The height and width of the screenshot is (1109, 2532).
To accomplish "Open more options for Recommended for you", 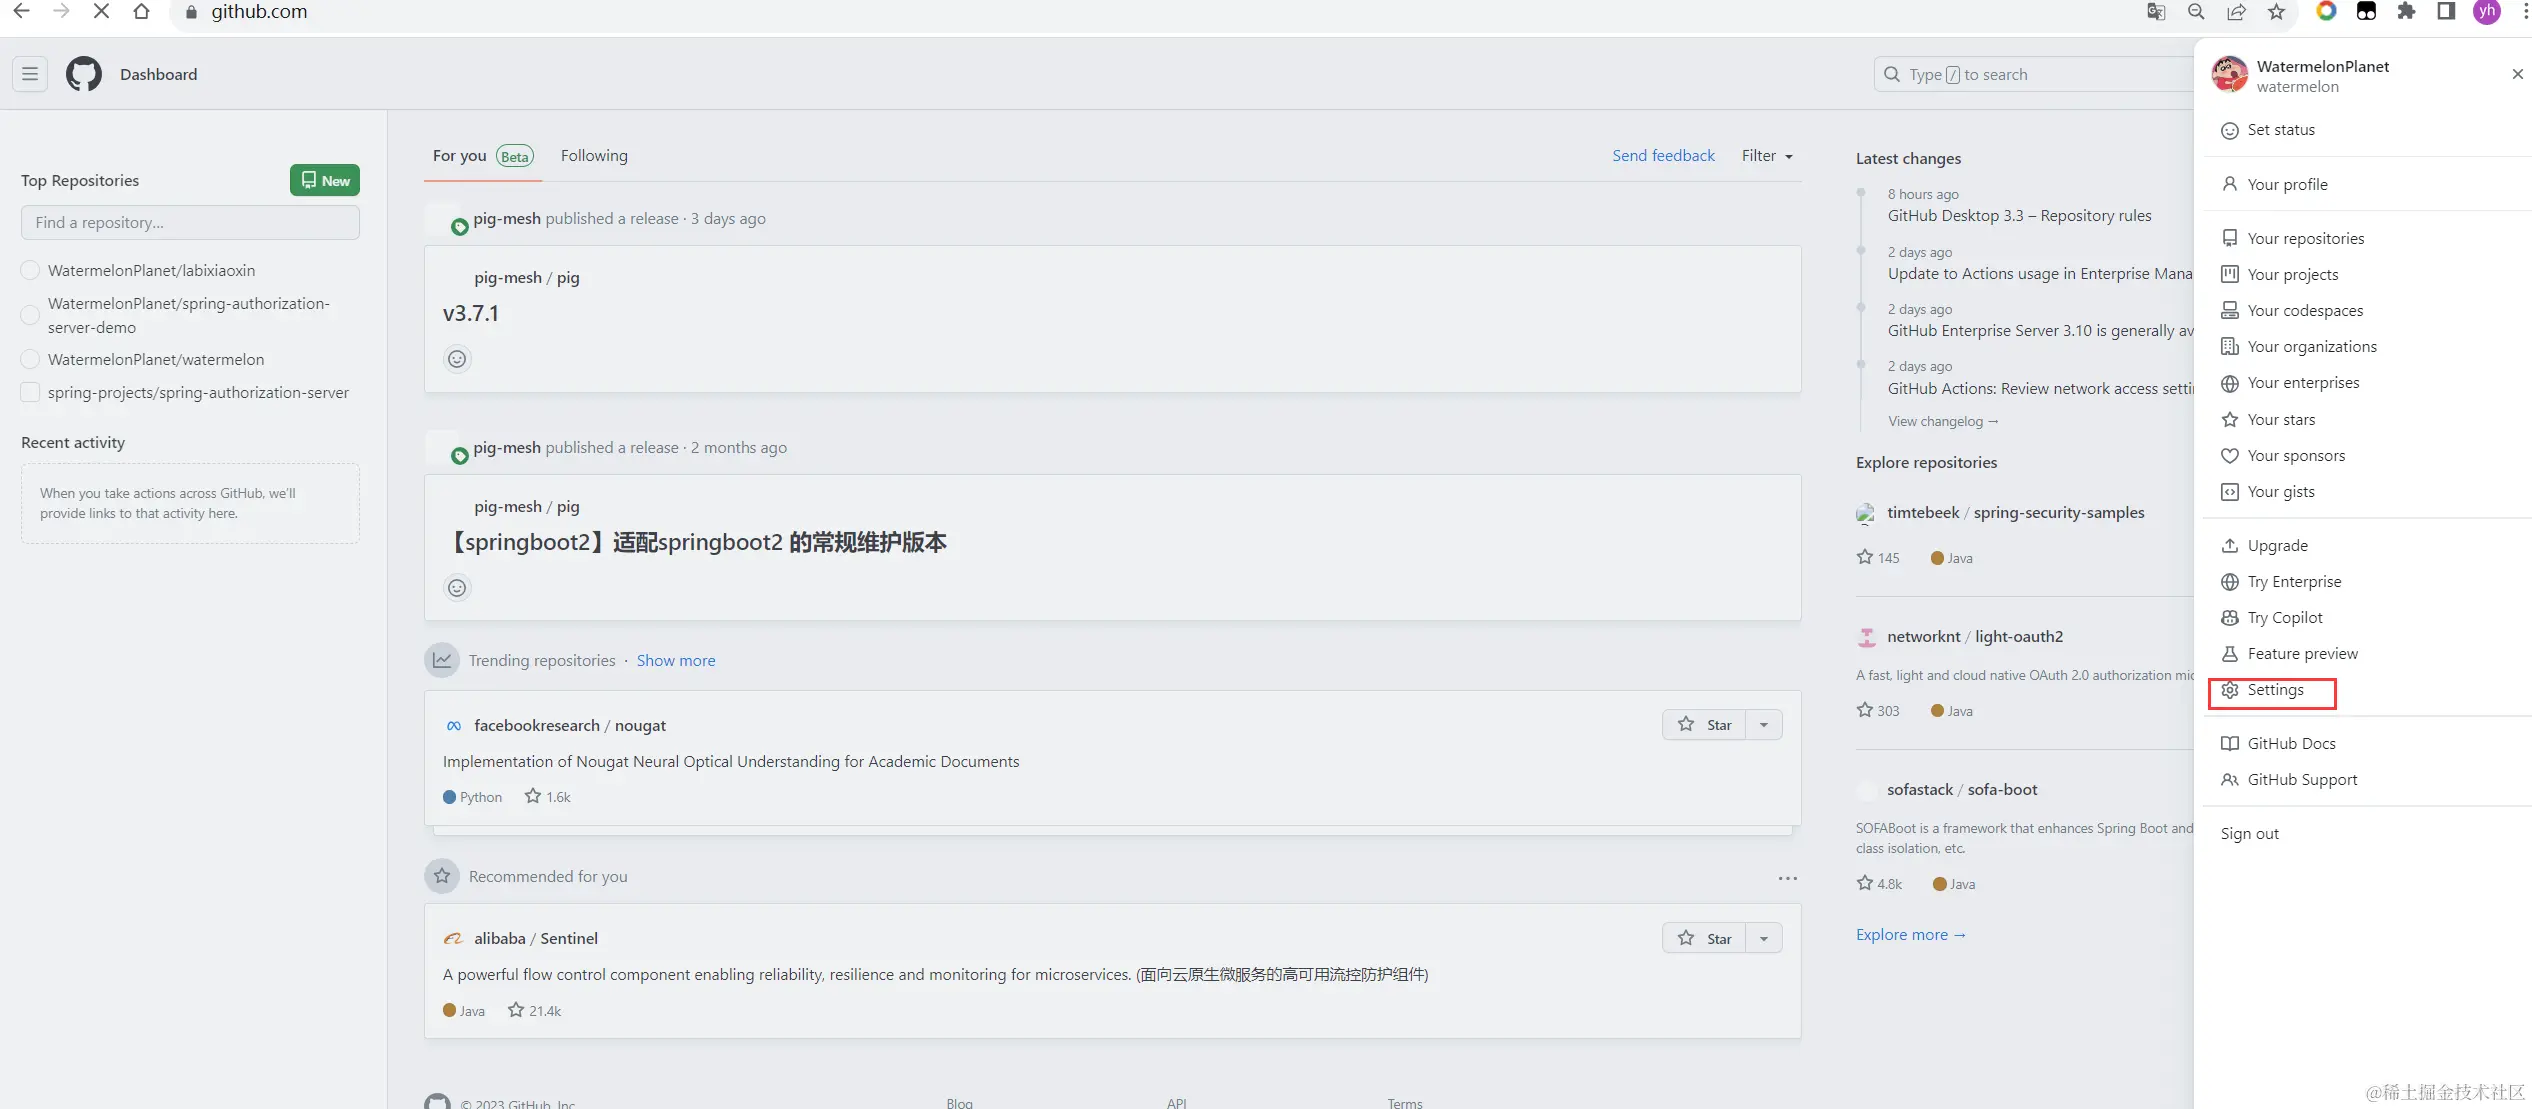I will pyautogui.click(x=1787, y=878).
